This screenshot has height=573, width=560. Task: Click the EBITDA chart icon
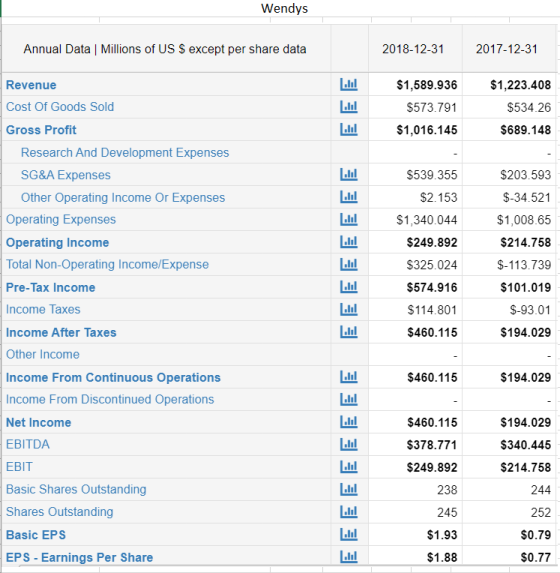349,444
